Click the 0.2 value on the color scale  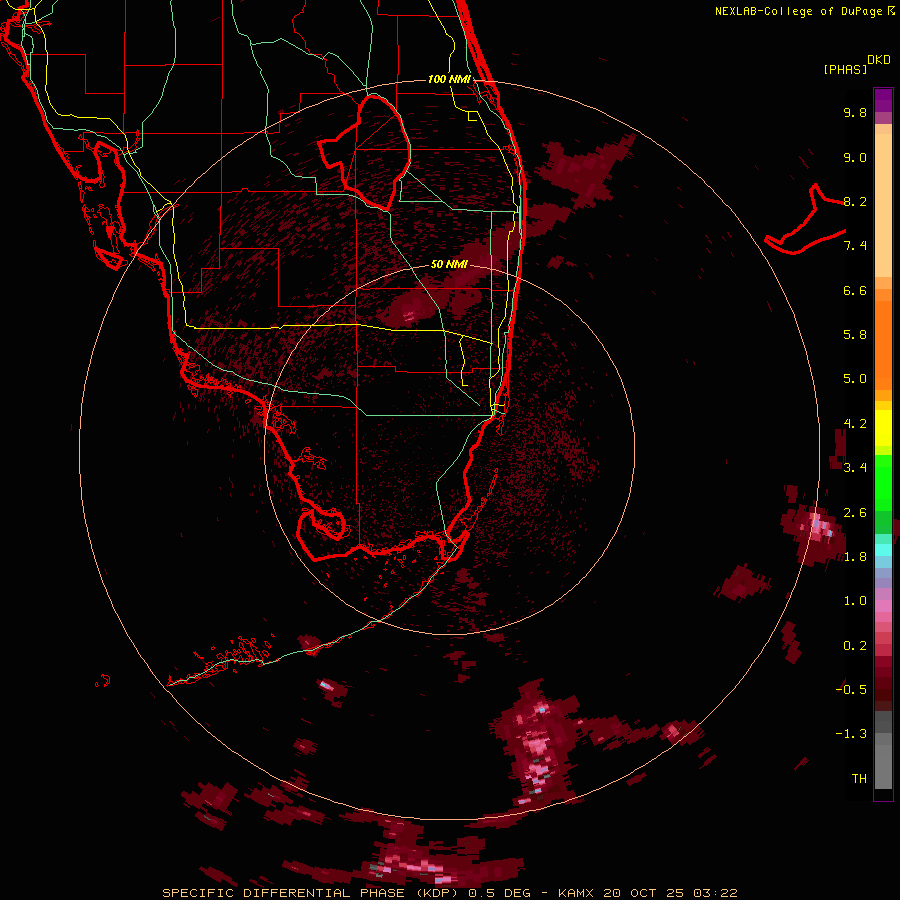(855, 646)
